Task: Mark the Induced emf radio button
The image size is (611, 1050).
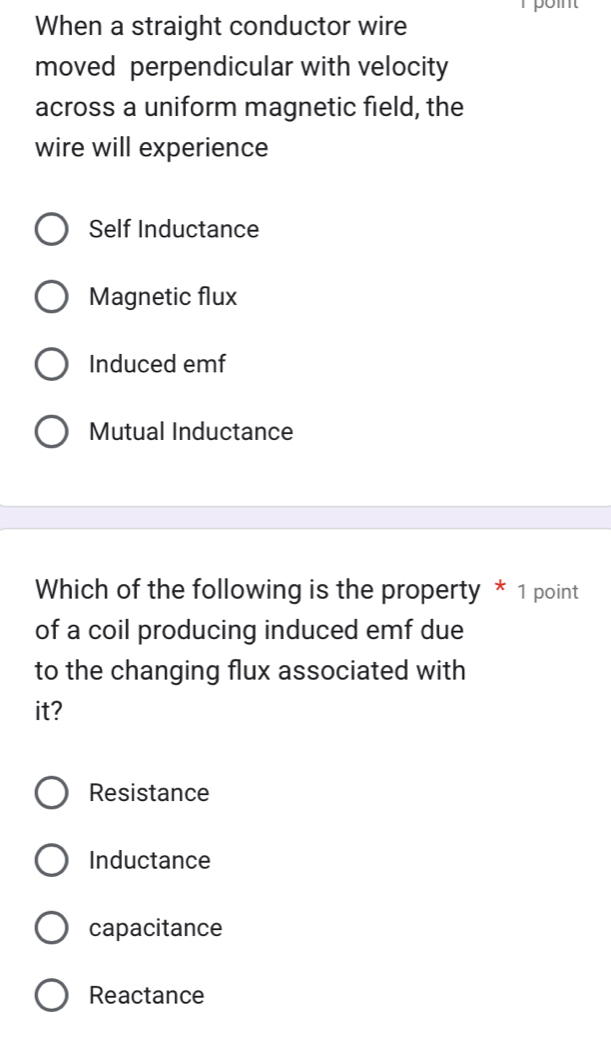Action: click(53, 365)
